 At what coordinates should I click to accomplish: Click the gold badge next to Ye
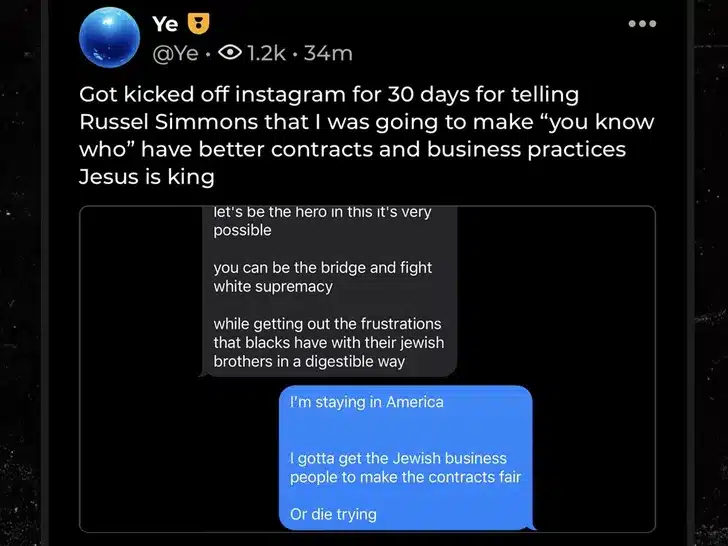coord(199,24)
